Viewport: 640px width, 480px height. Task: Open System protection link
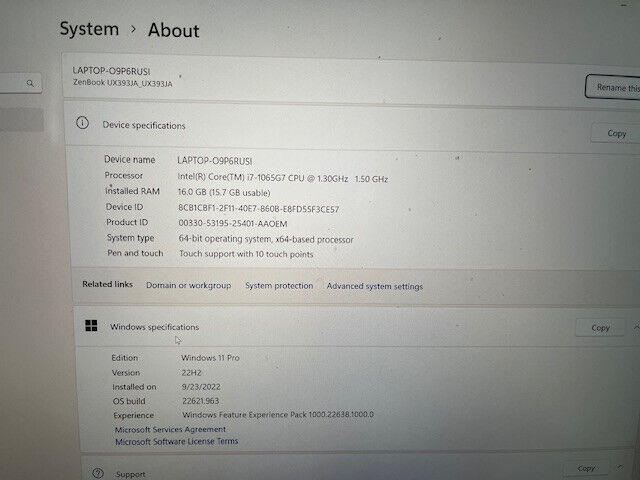279,286
